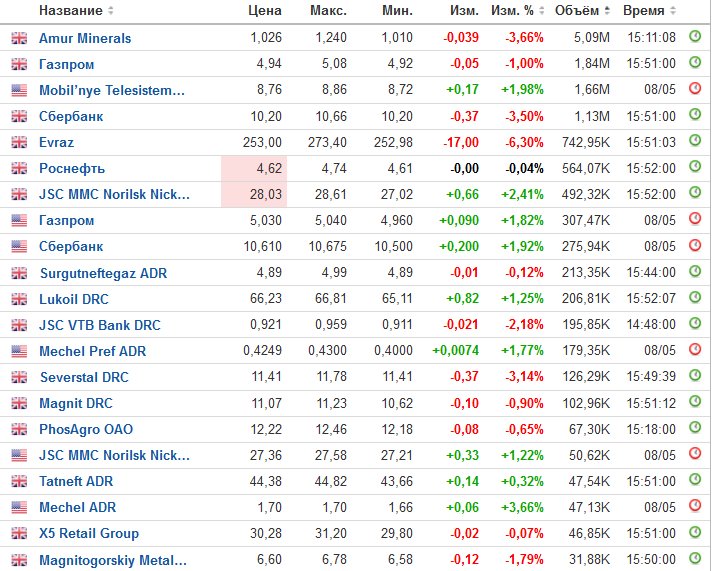Click the green clock icon in Evraz row
The image size is (712, 571).
pyautogui.click(x=695, y=140)
